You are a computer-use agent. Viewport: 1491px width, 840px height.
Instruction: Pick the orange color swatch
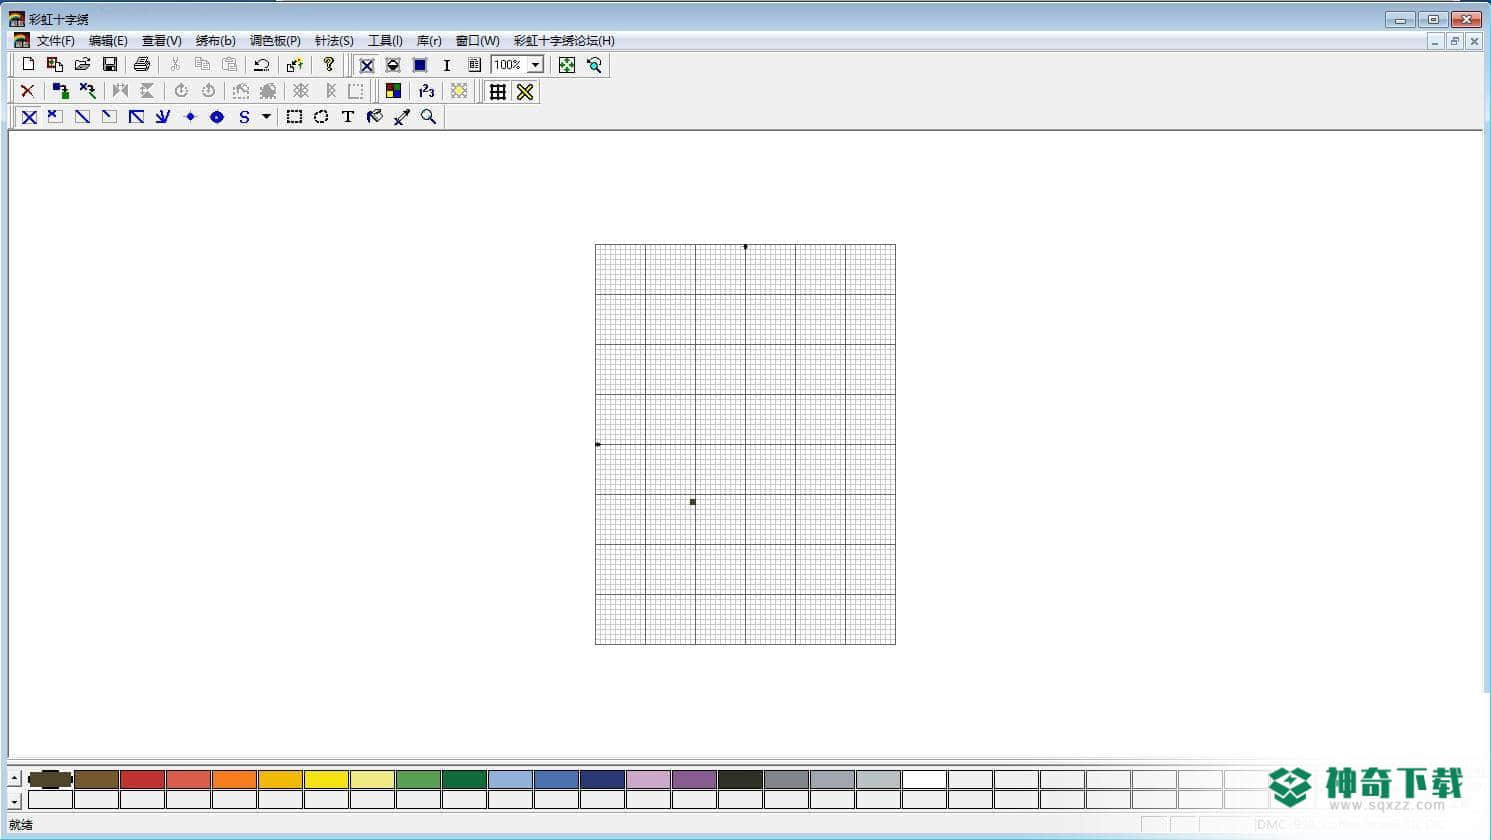point(234,779)
